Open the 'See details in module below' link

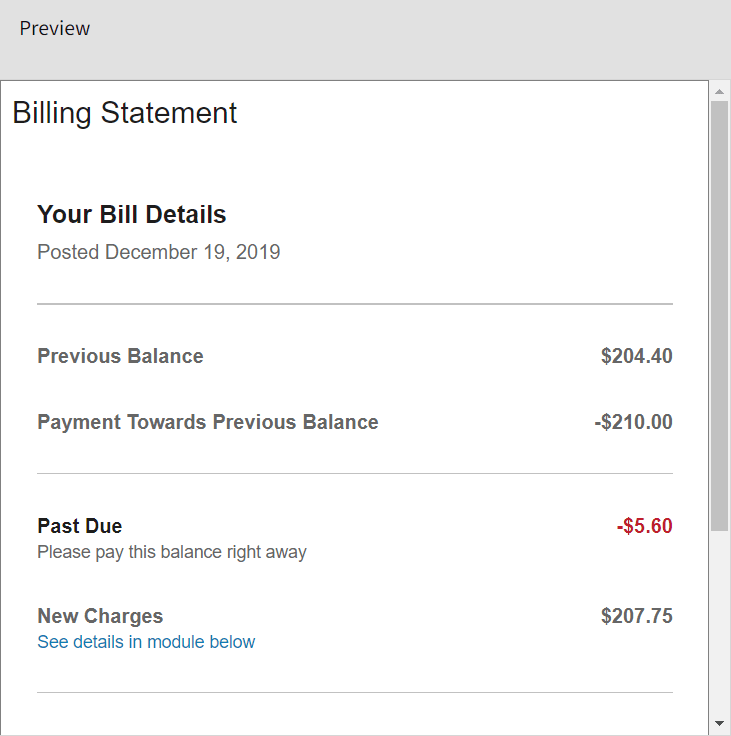[x=146, y=642]
